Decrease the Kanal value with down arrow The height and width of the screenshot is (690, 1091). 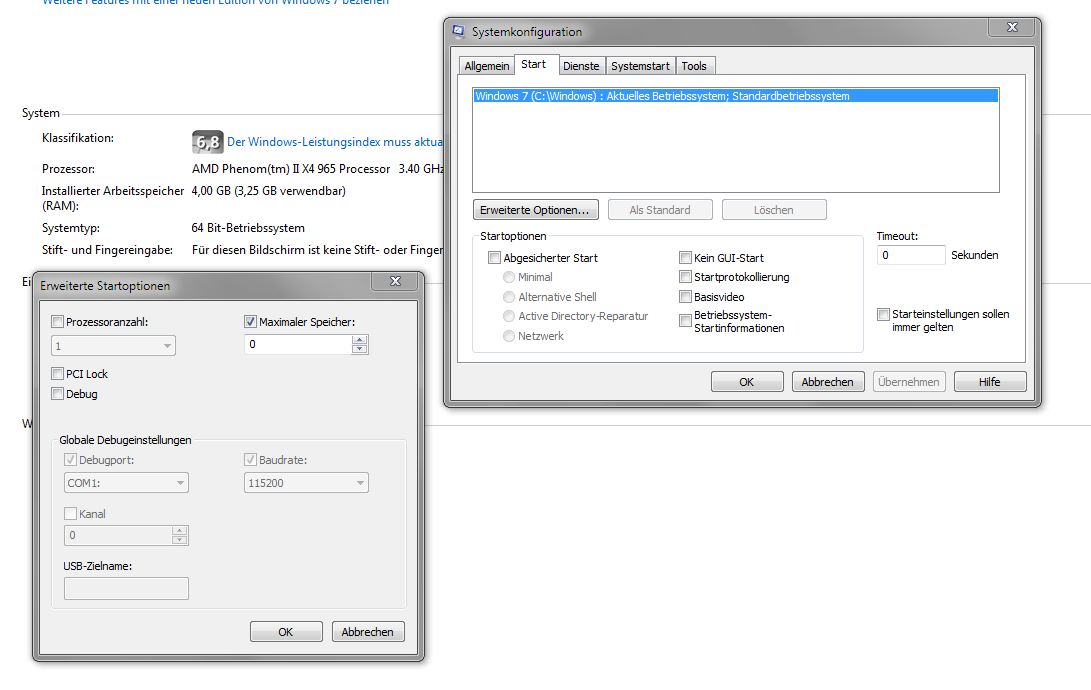pyautogui.click(x=180, y=540)
